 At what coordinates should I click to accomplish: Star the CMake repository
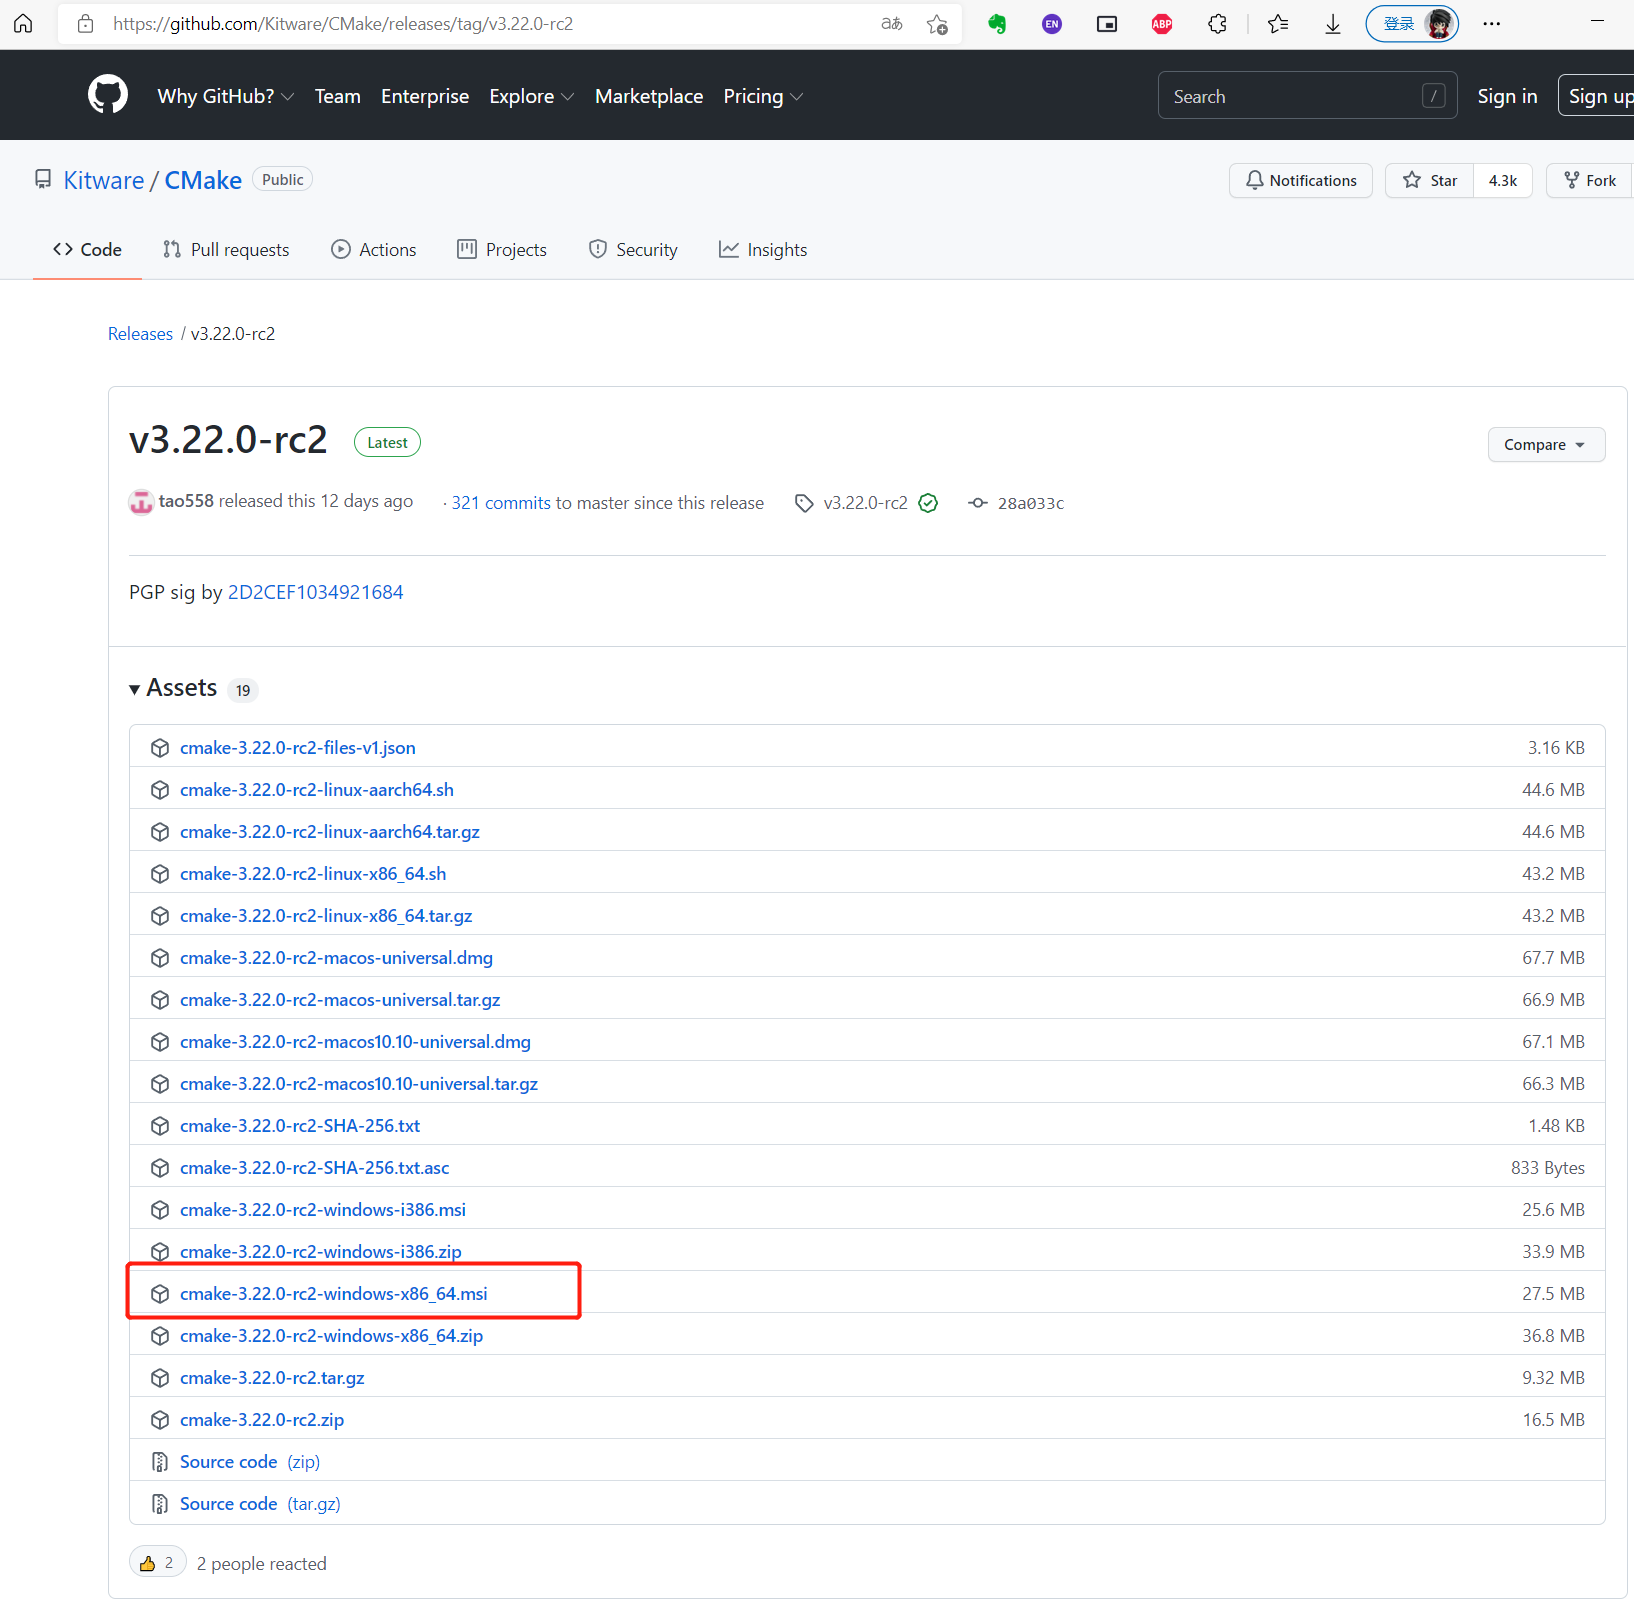[1428, 180]
